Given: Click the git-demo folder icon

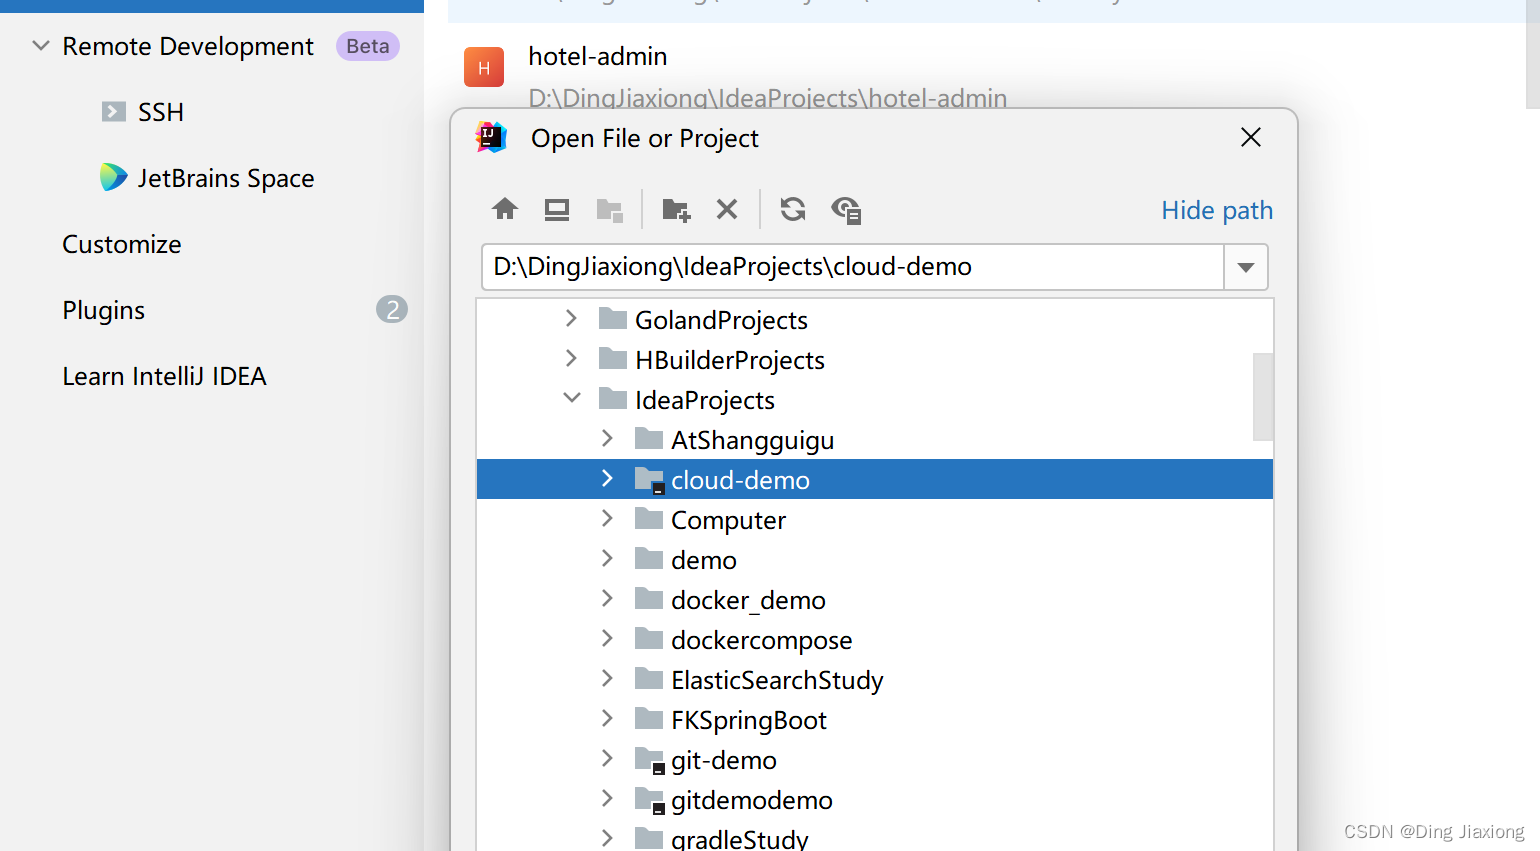Looking at the screenshot, I should tap(650, 759).
